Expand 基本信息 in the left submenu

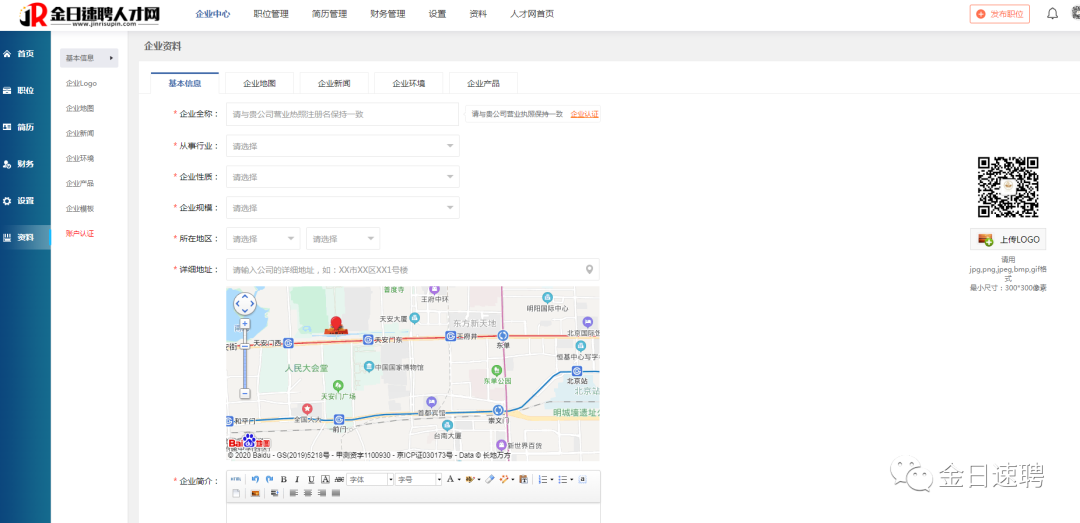click(x=89, y=58)
